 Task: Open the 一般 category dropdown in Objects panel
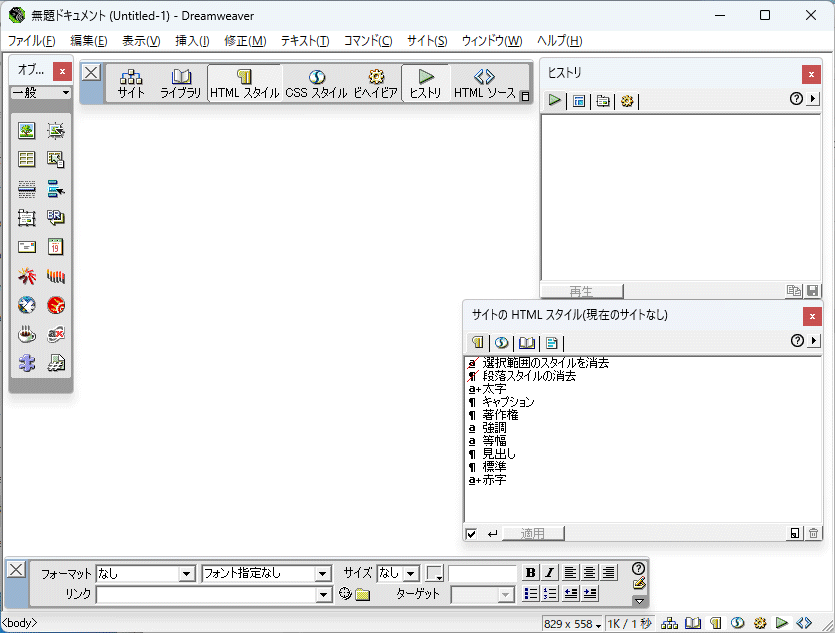40,91
